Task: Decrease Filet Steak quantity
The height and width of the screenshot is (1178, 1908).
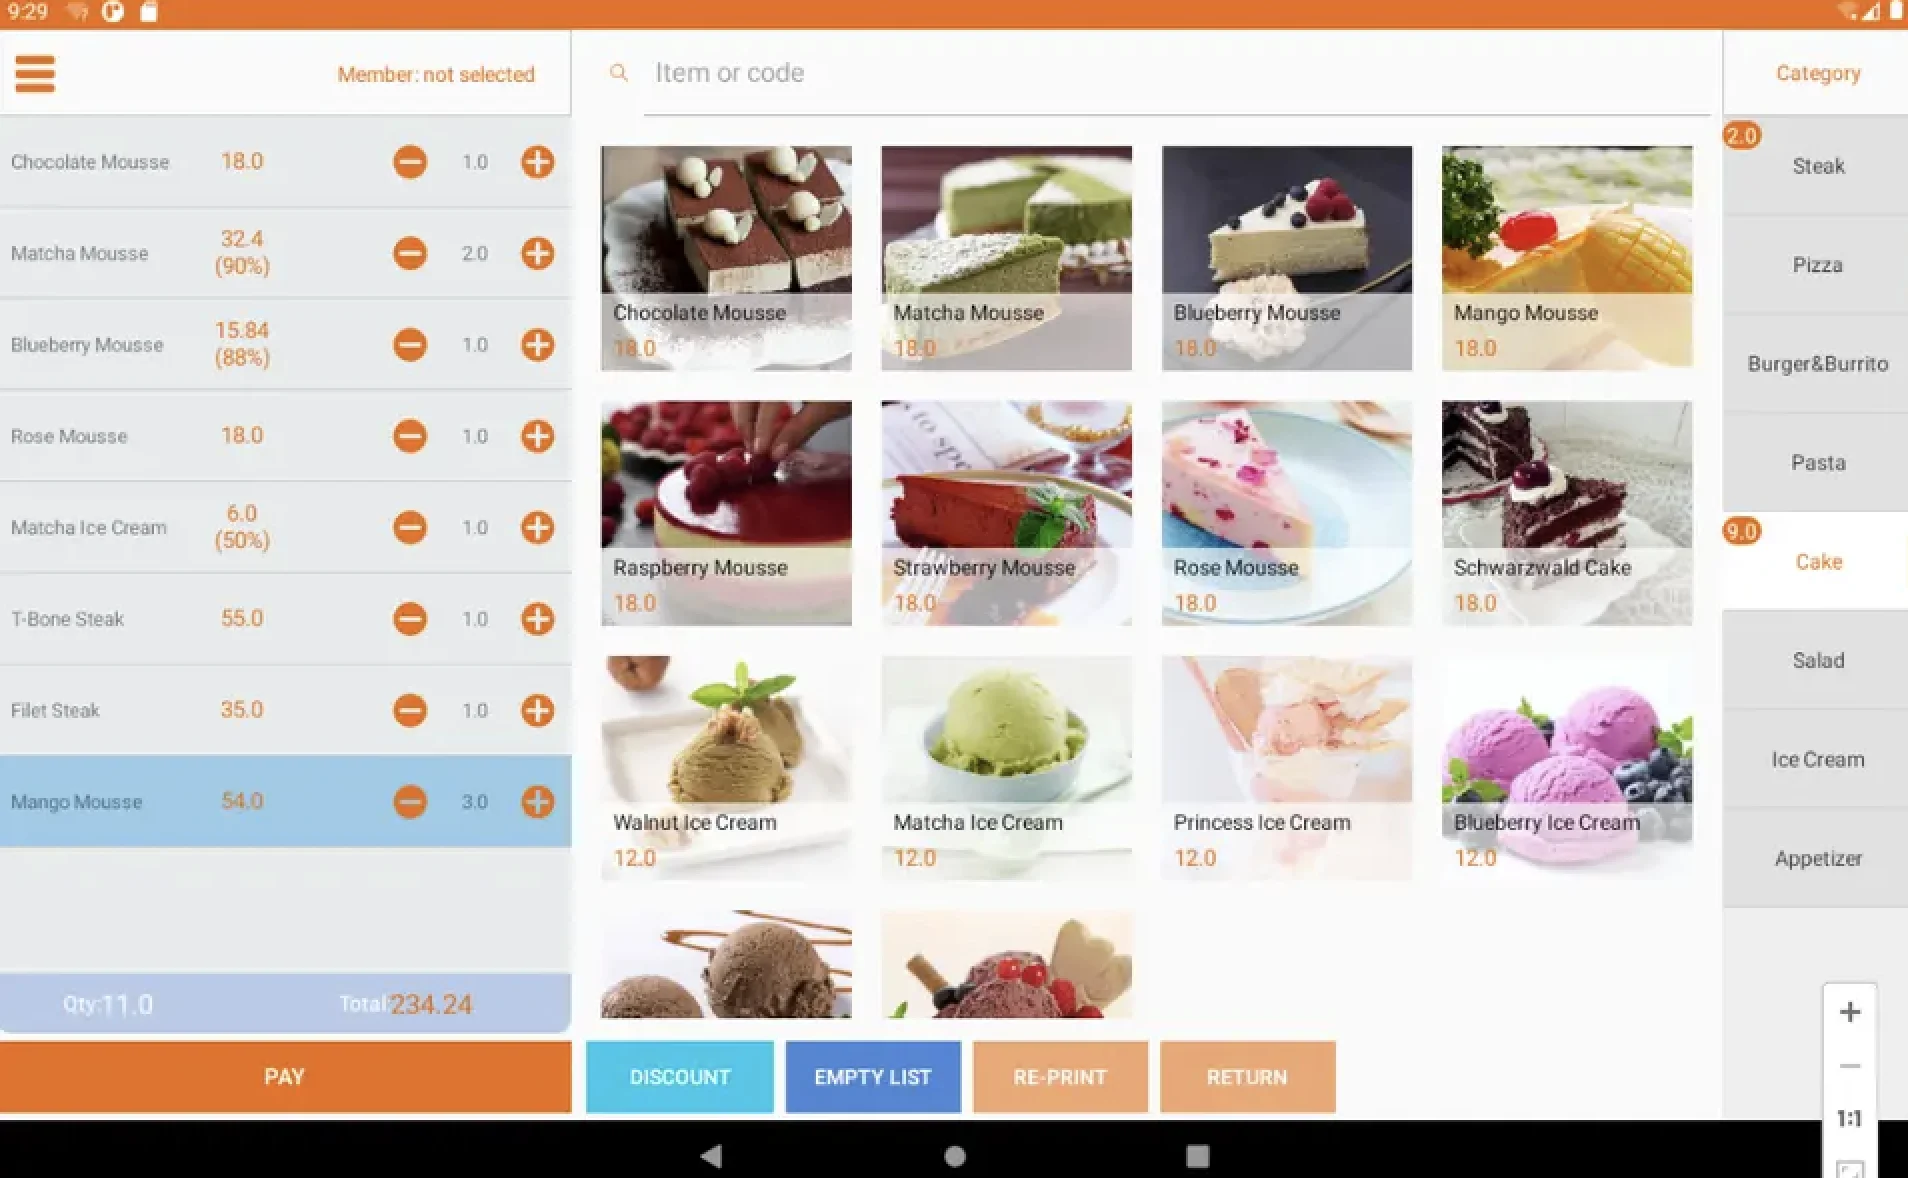Action: 410,710
